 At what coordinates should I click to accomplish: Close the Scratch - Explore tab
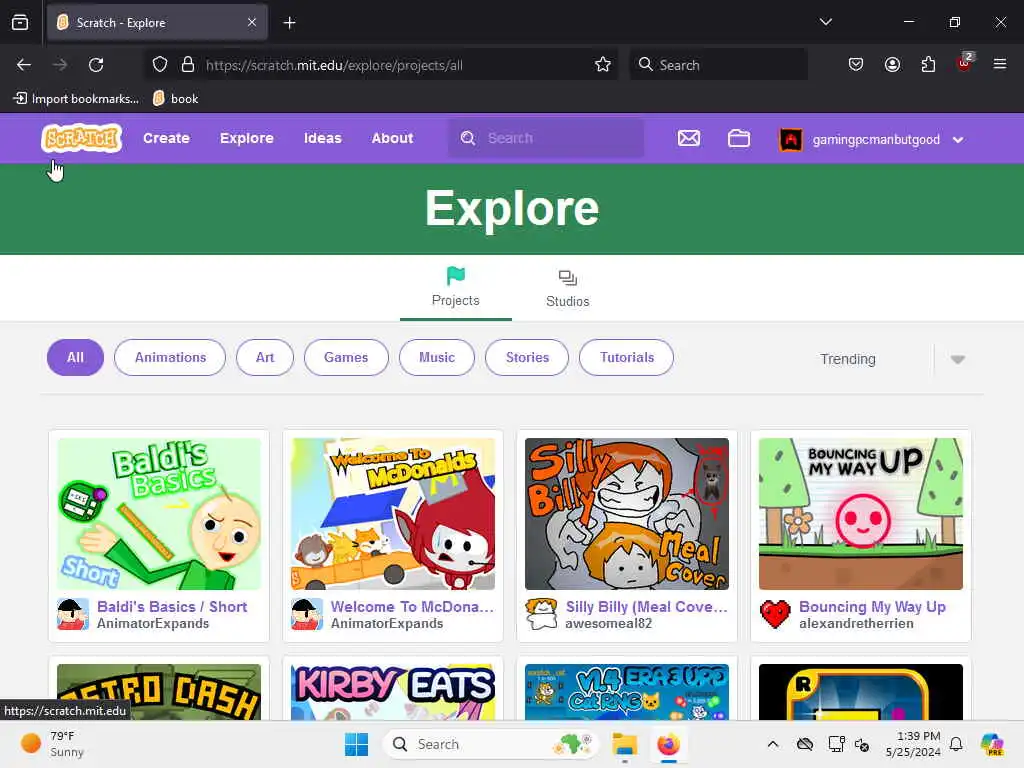(252, 22)
